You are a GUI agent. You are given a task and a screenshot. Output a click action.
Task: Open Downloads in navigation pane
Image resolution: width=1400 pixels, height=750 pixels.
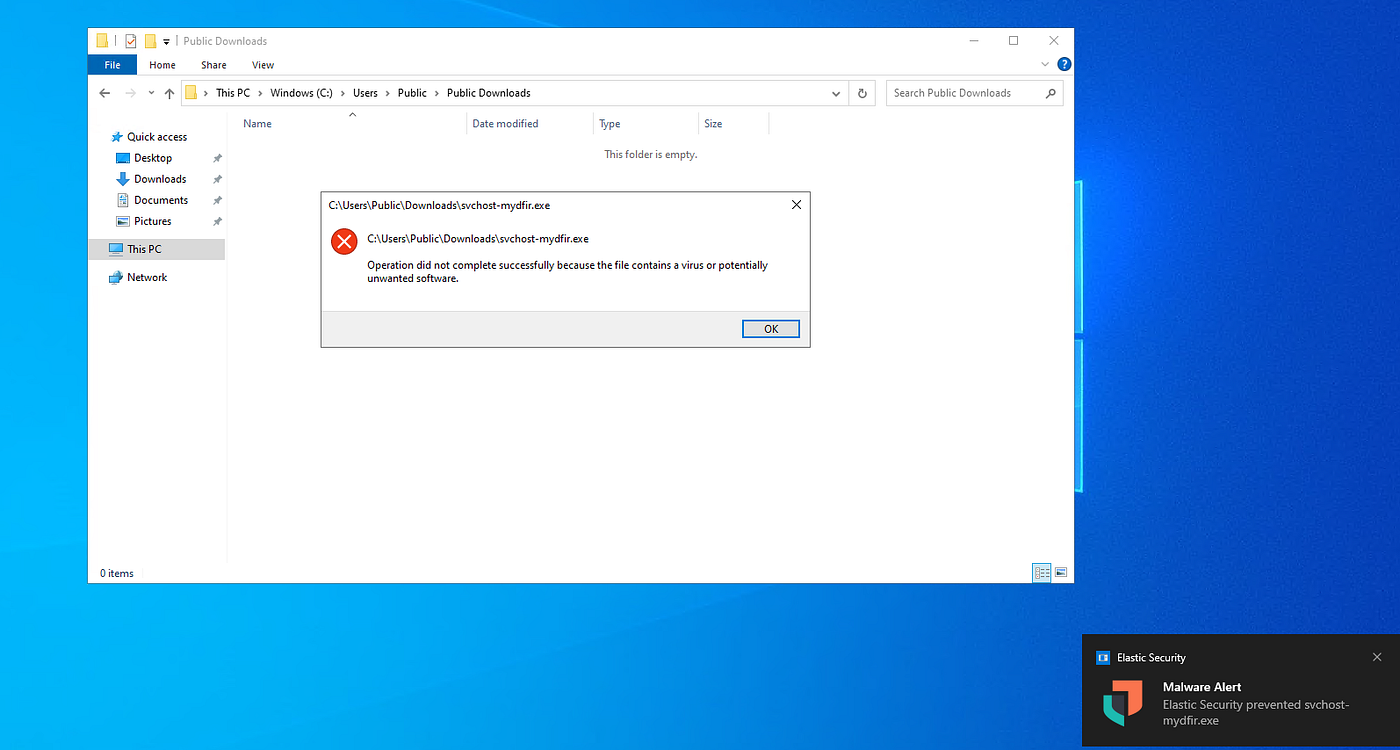[x=160, y=179]
